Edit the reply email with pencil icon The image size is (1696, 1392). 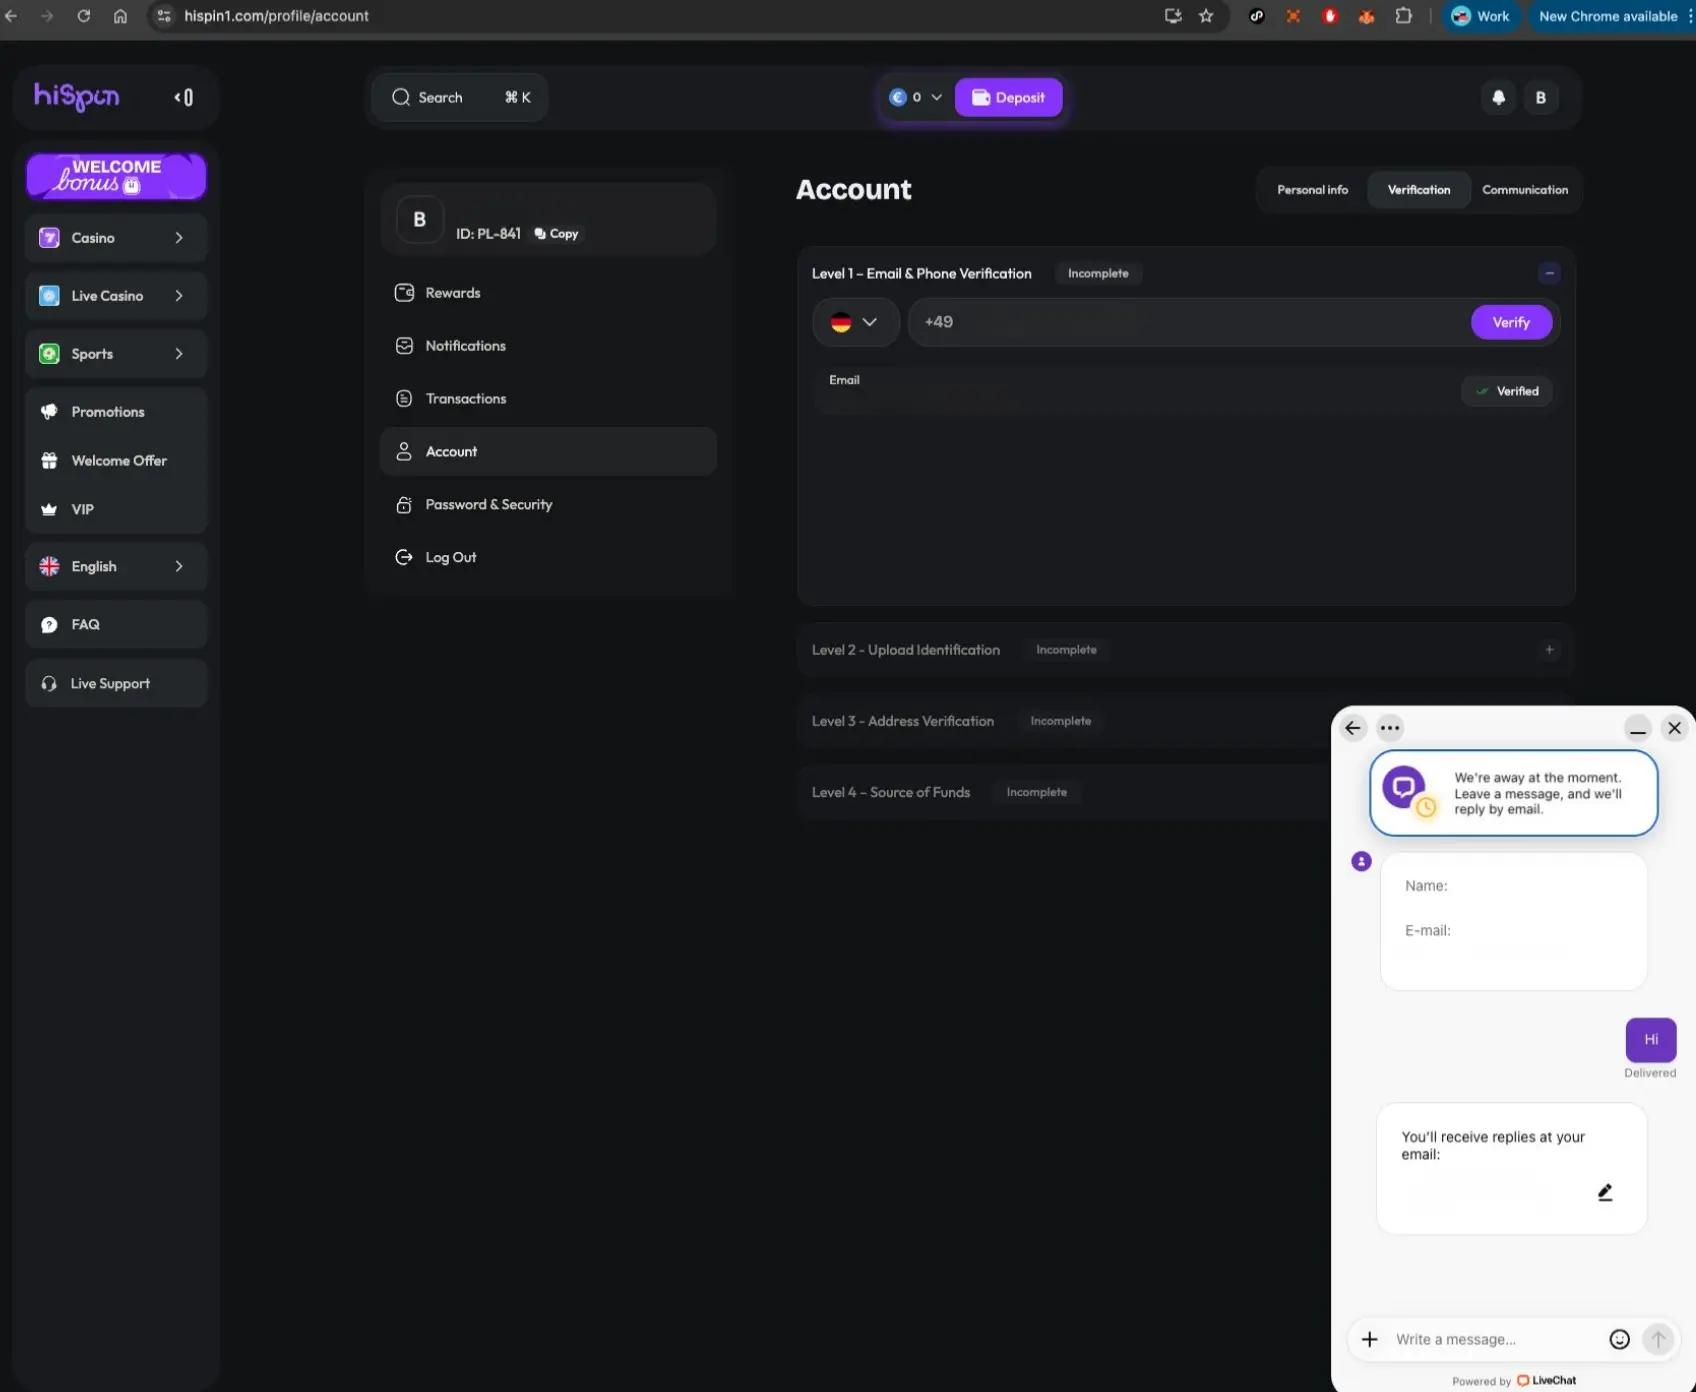[1605, 1192]
